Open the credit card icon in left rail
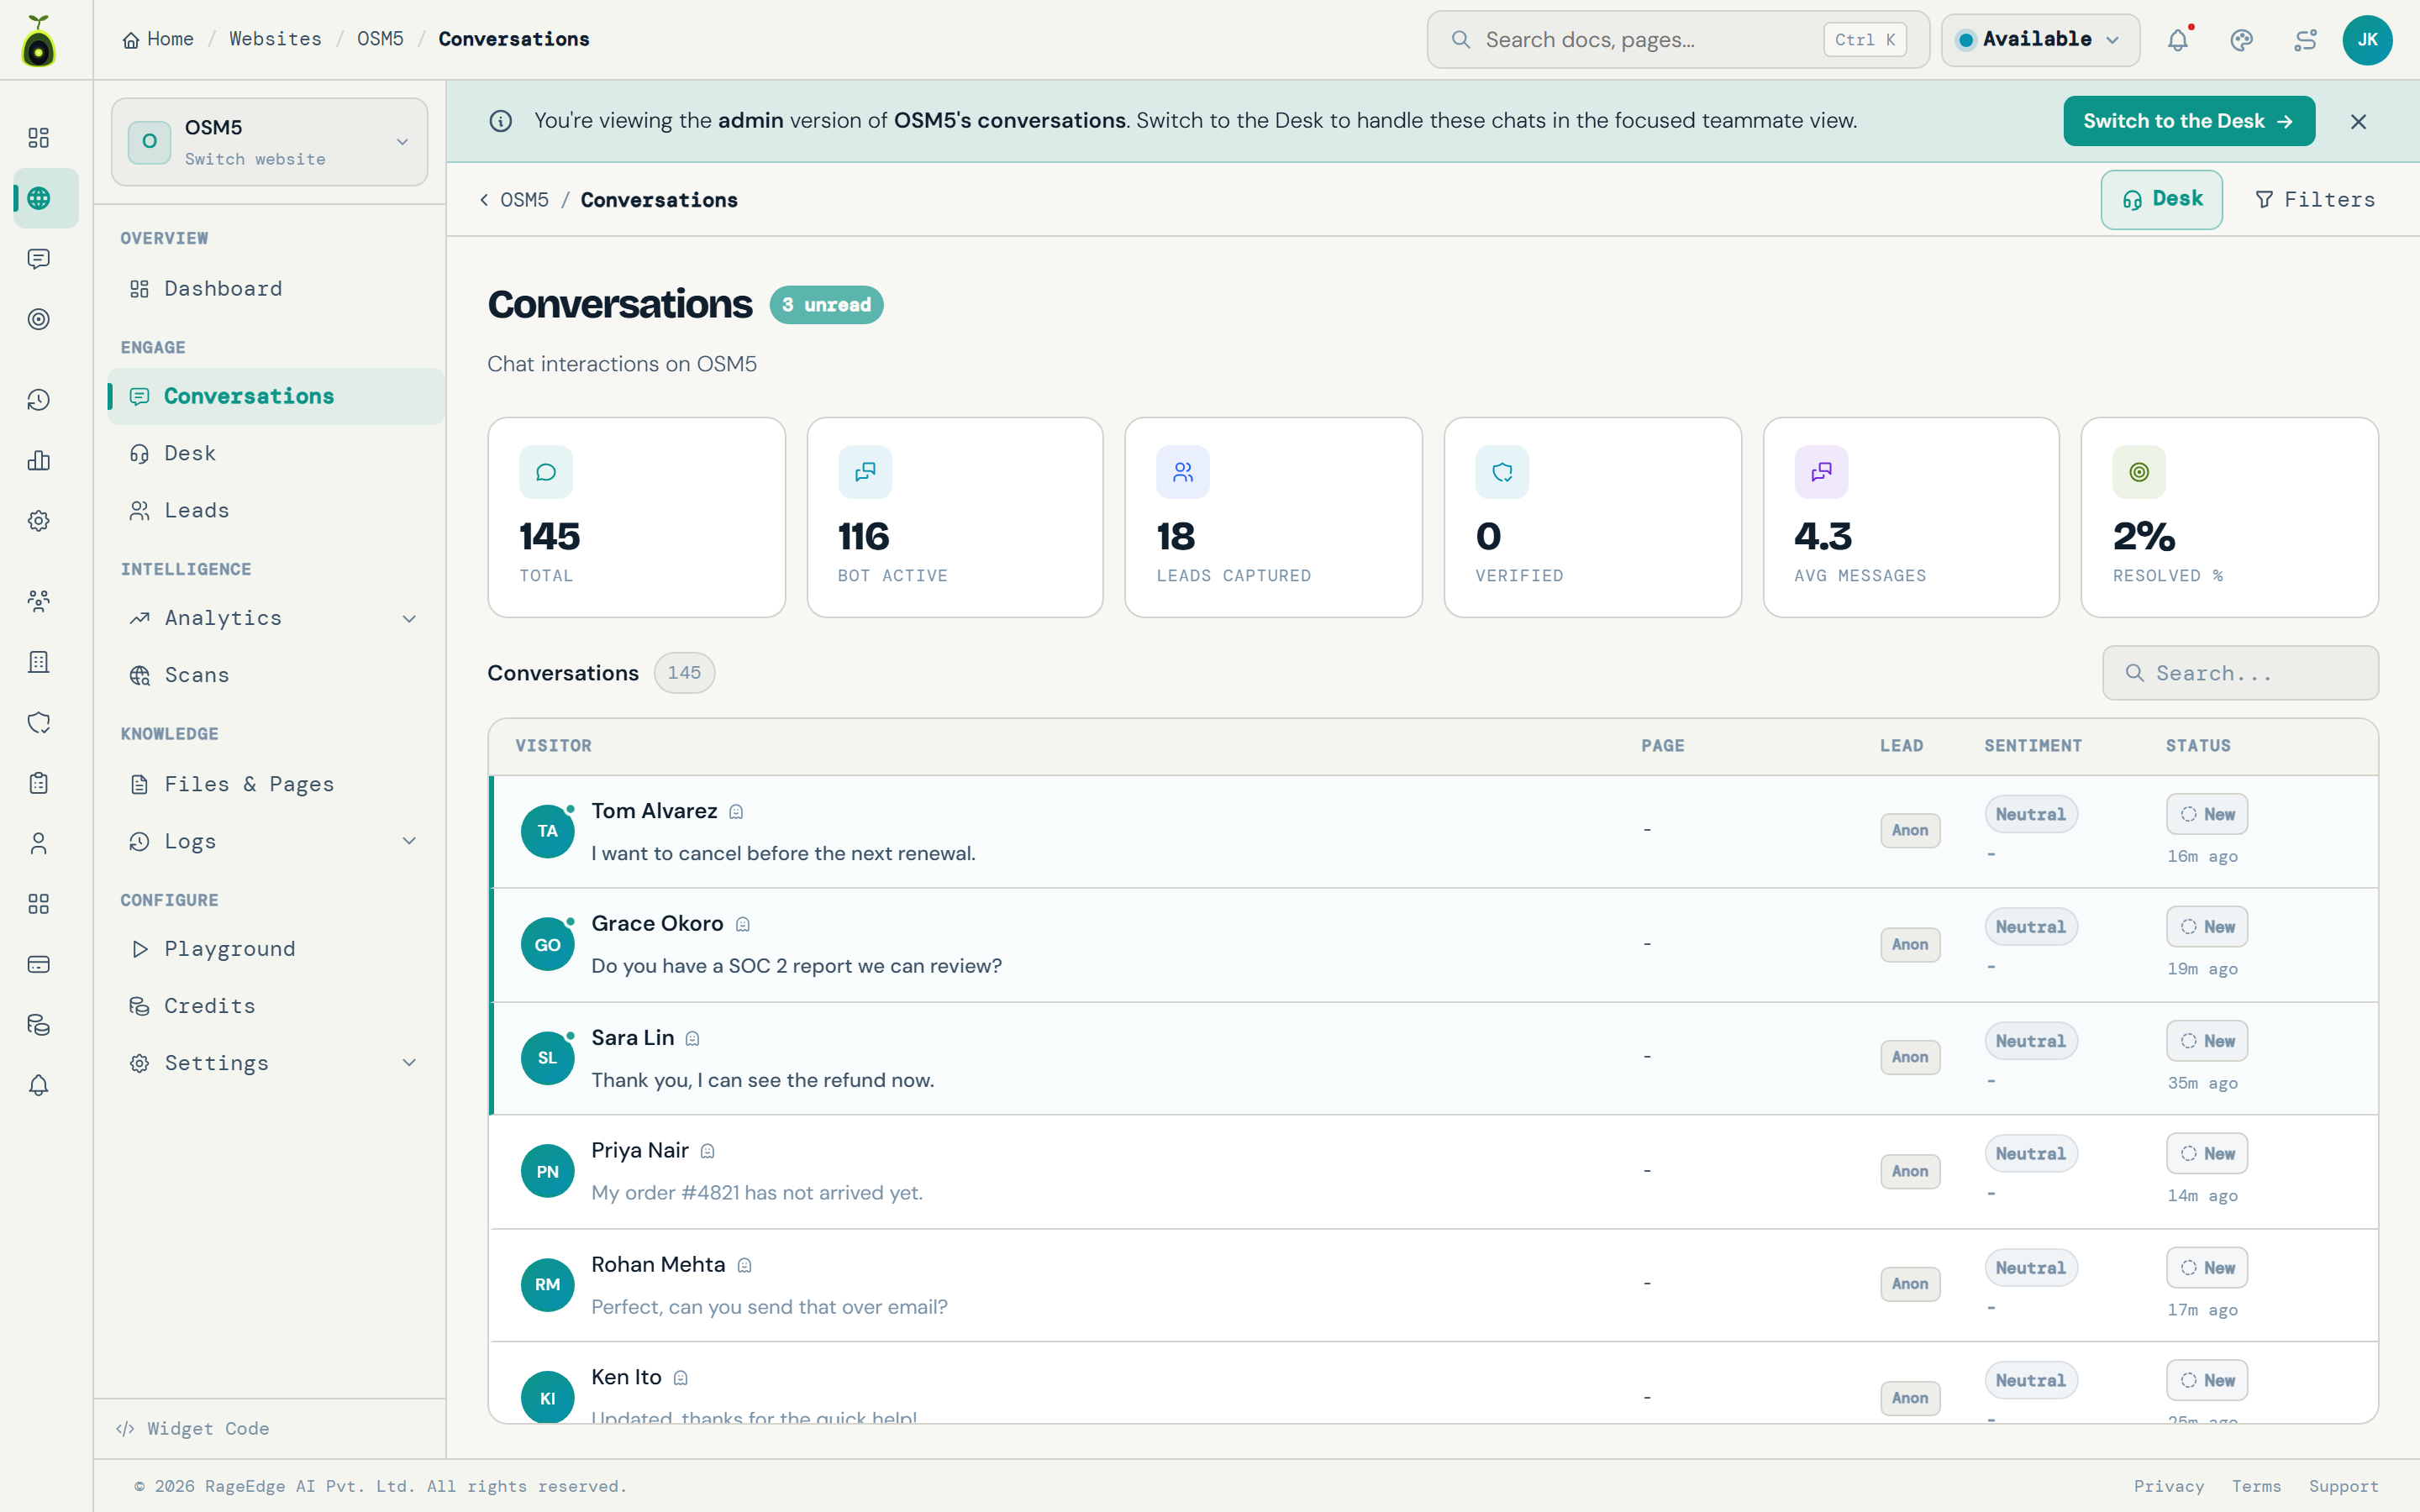The height and width of the screenshot is (1512, 2420). [38, 964]
